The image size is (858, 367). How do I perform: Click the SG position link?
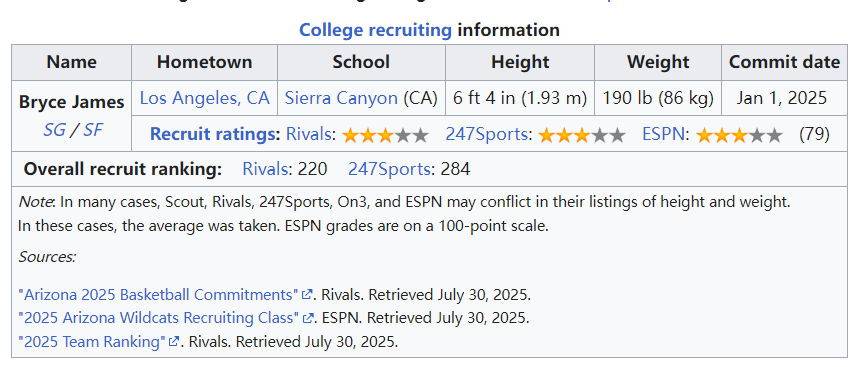pos(54,130)
